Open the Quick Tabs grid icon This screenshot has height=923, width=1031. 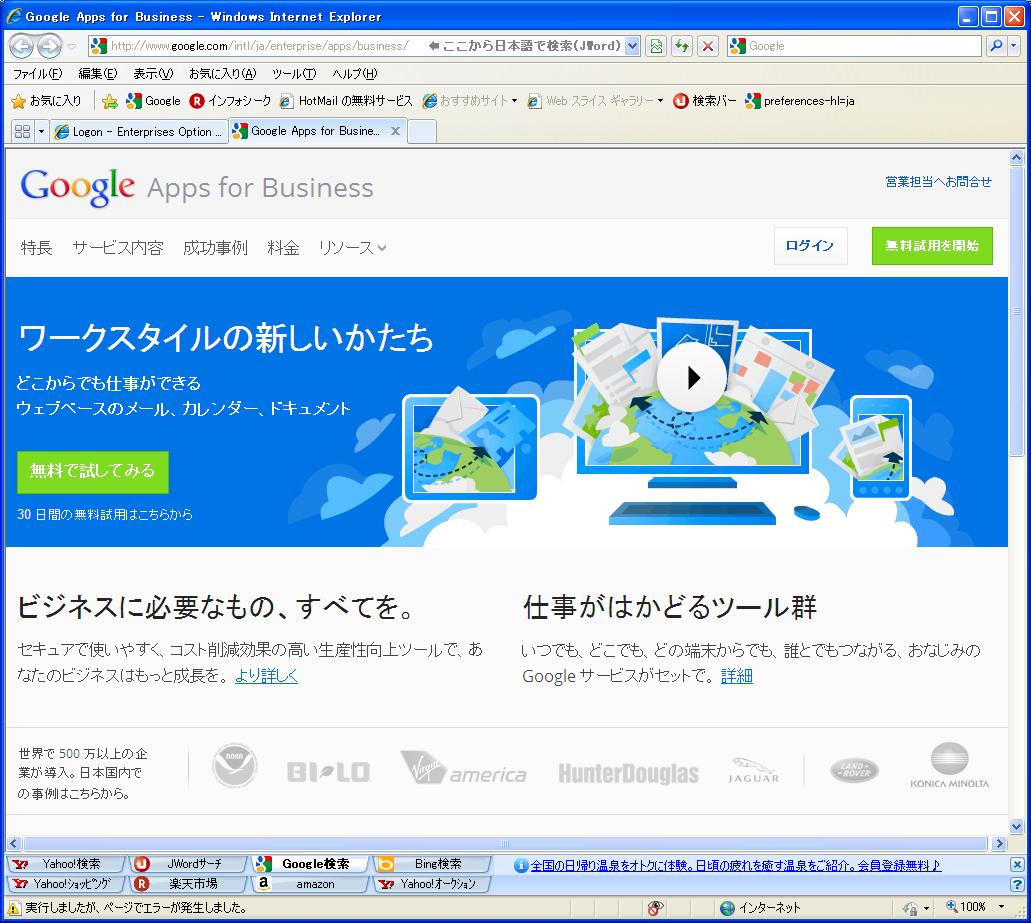pos(22,131)
